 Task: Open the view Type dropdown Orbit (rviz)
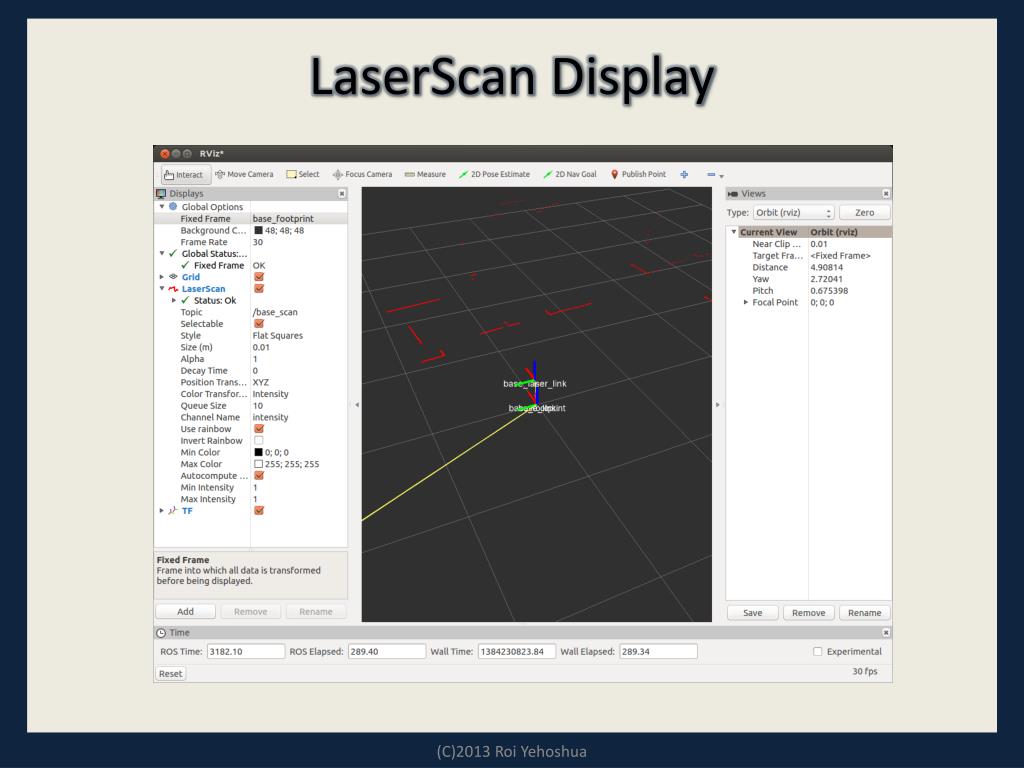click(x=793, y=213)
